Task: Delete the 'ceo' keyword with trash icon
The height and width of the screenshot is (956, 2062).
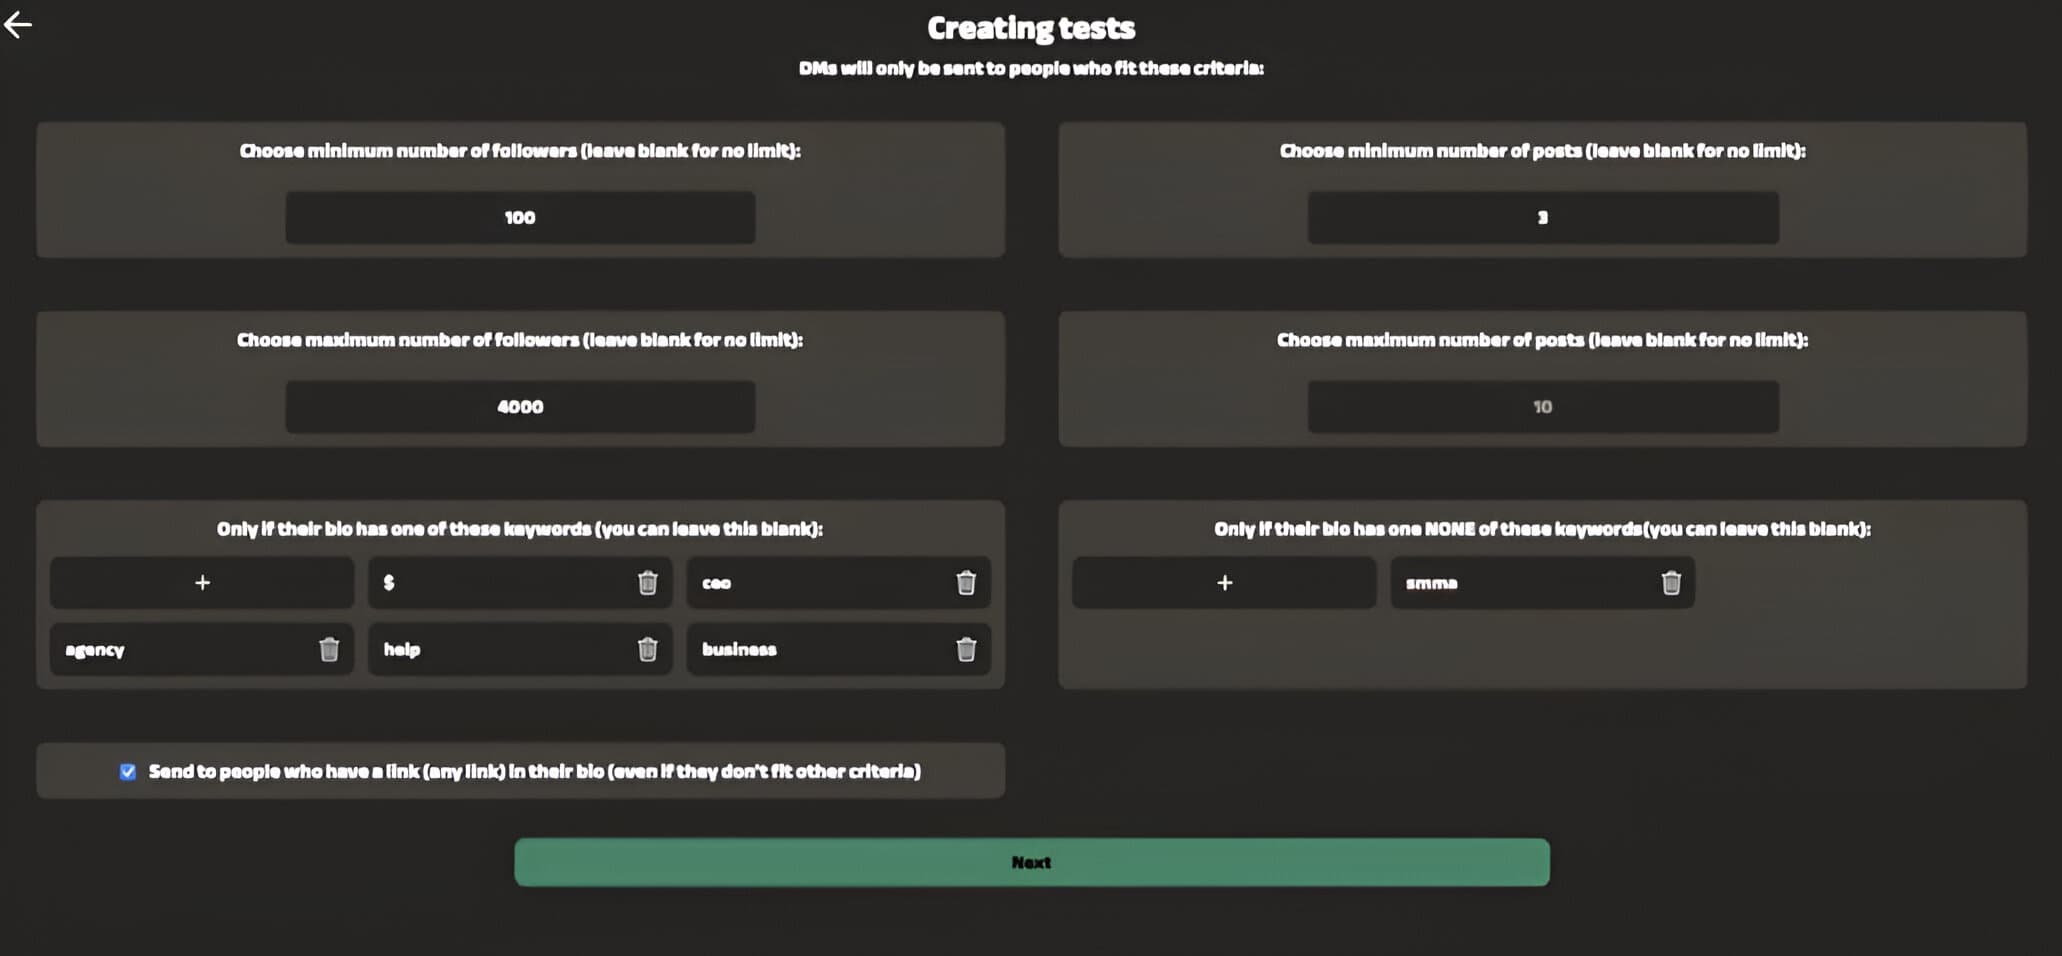Action: (x=965, y=583)
